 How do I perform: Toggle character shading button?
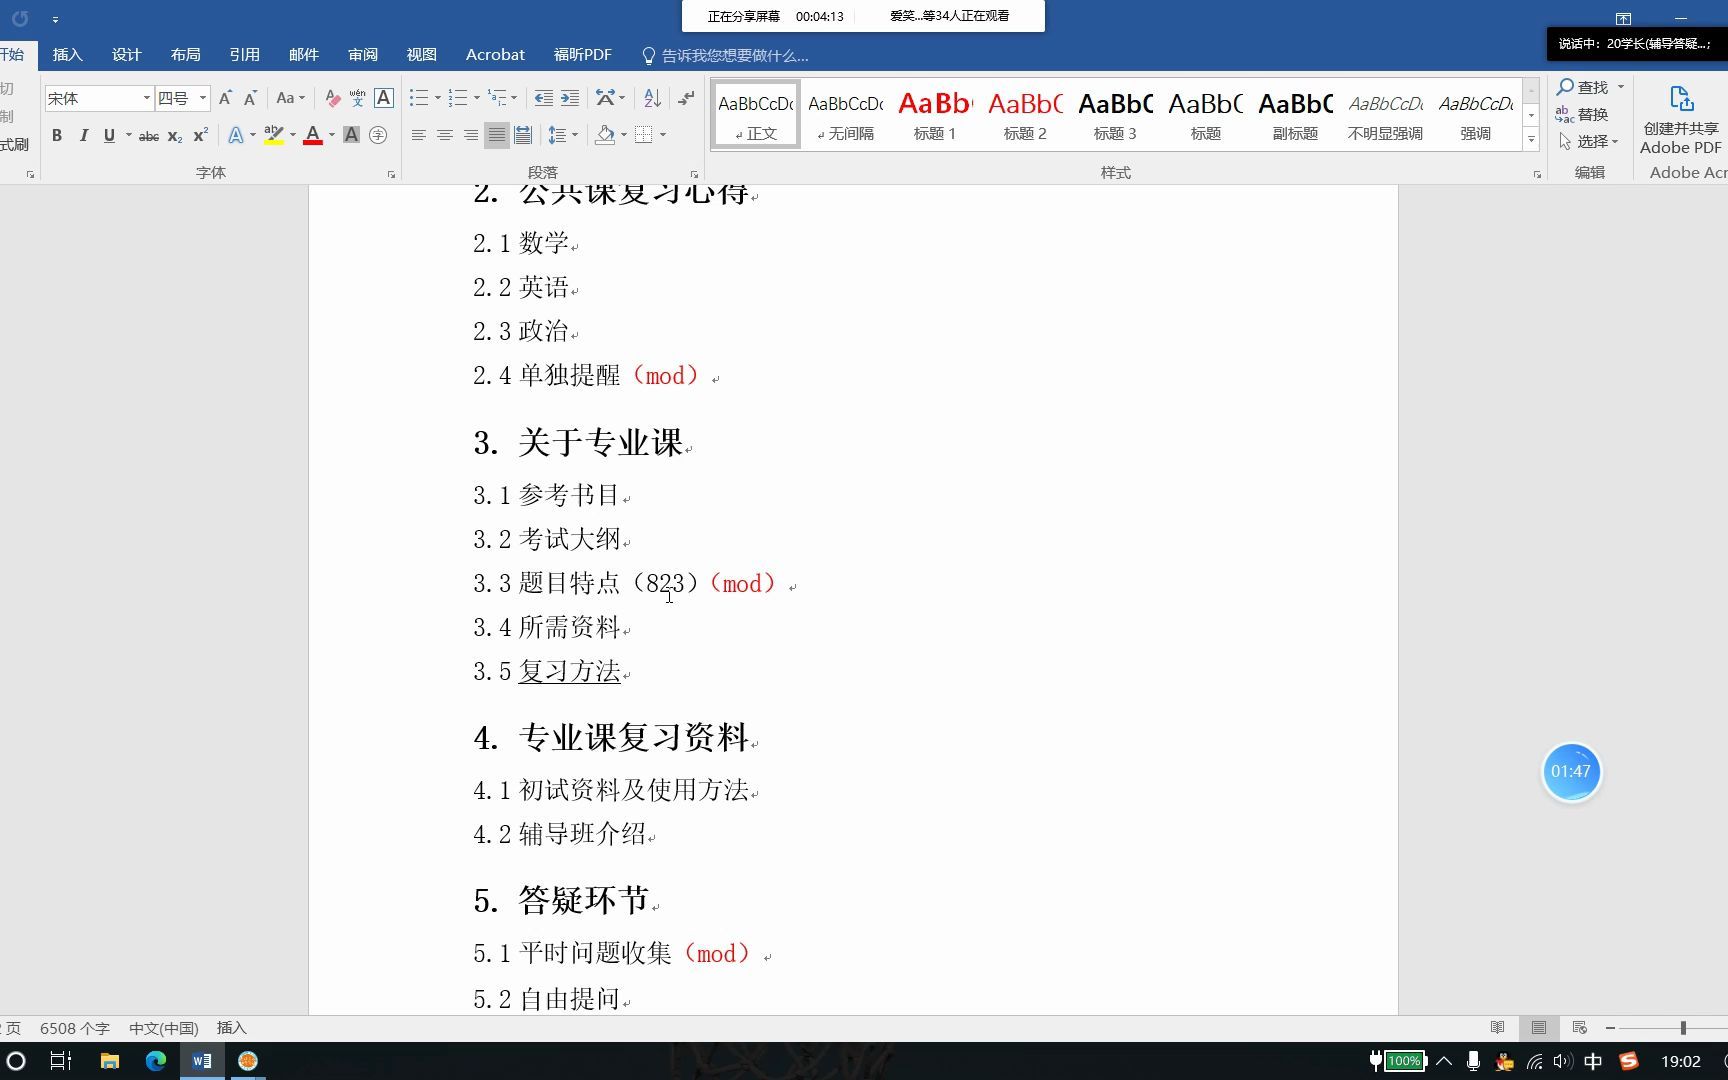351,135
